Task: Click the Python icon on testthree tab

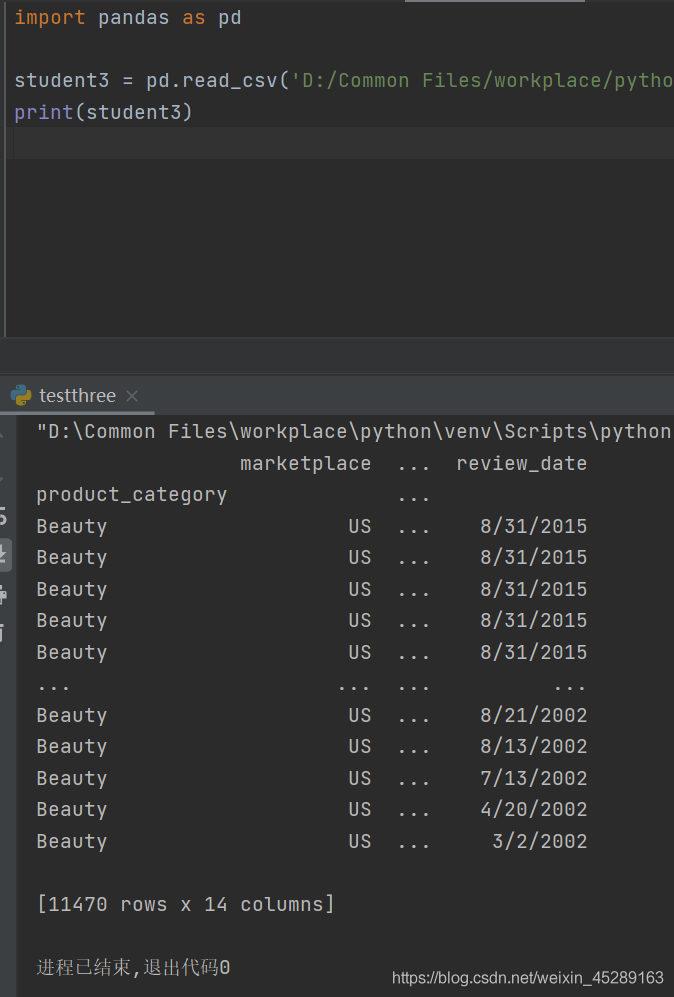Action: pyautogui.click(x=21, y=396)
